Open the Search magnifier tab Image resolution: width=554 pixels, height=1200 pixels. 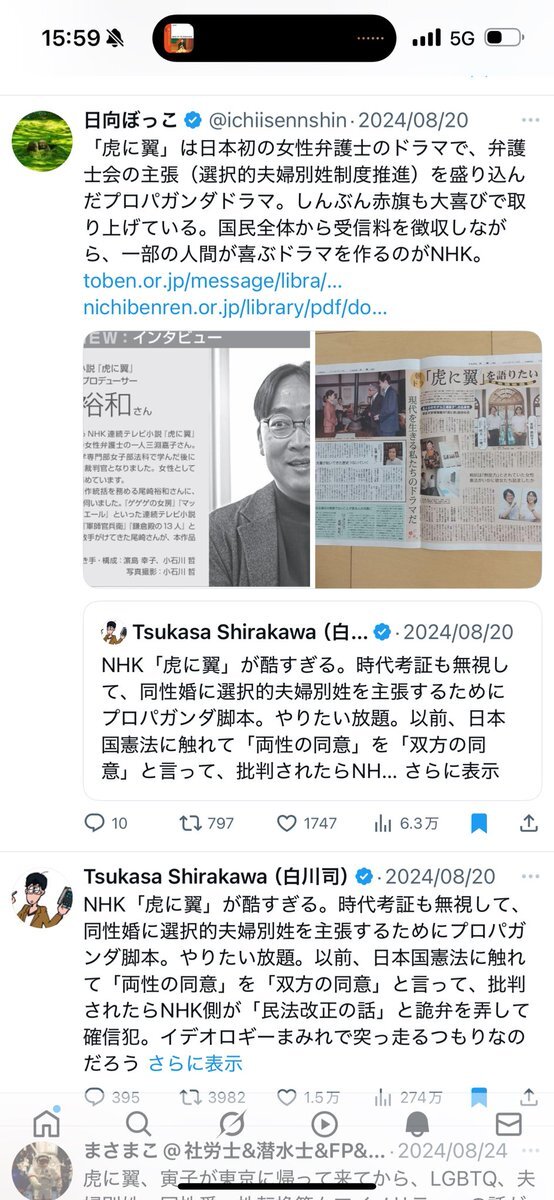139,1123
